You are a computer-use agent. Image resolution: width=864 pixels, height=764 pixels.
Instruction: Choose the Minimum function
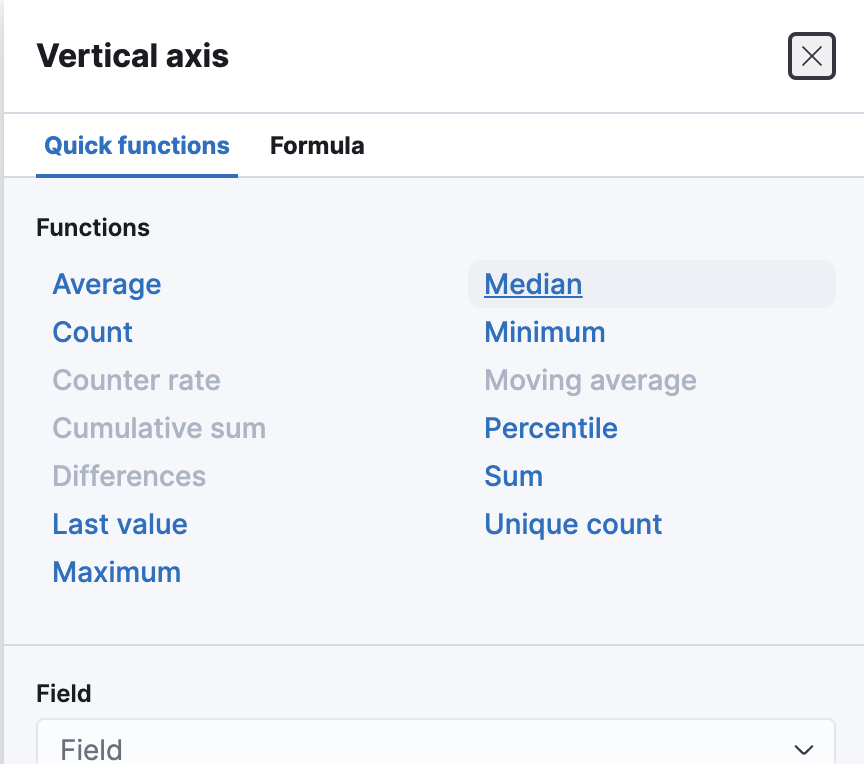coord(545,332)
